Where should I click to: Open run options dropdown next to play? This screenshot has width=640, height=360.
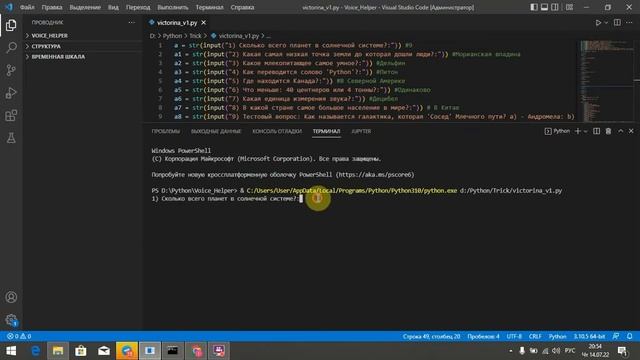pos(606,23)
